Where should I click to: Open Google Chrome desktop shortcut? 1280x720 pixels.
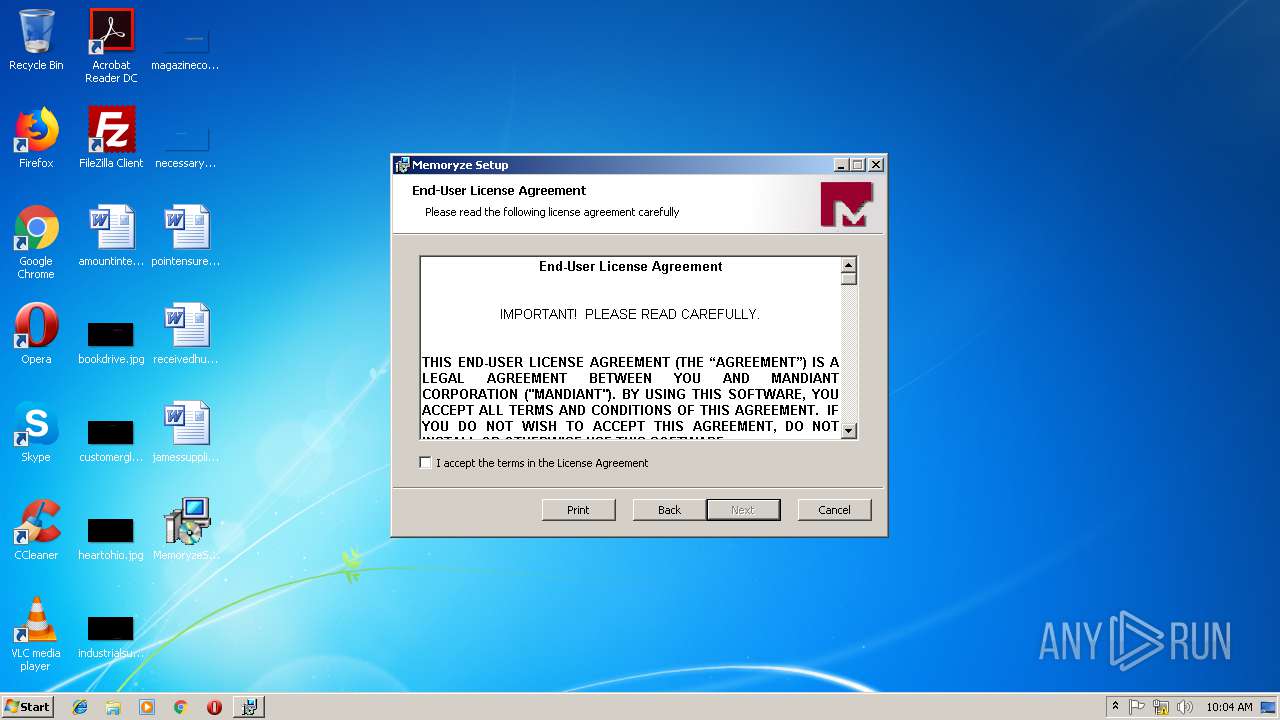(x=36, y=242)
